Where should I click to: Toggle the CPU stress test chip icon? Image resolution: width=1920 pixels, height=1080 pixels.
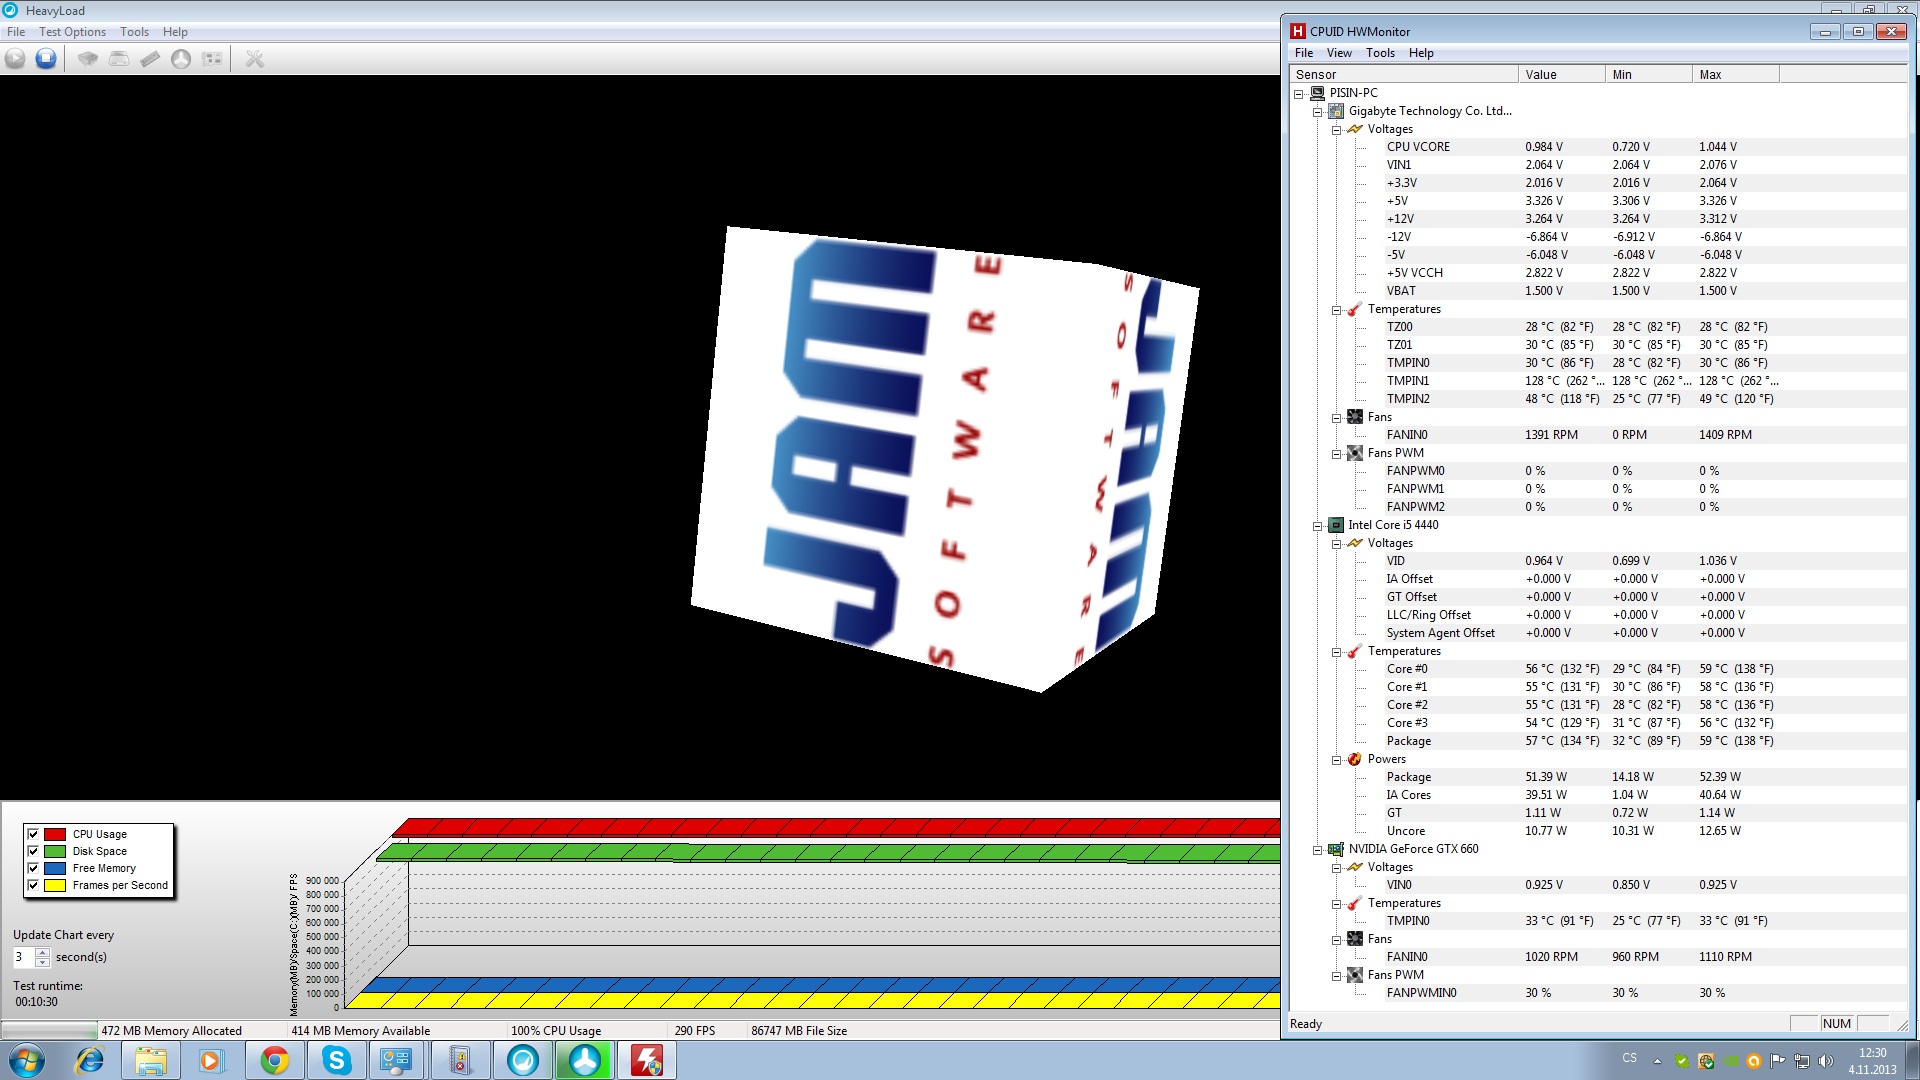point(88,59)
